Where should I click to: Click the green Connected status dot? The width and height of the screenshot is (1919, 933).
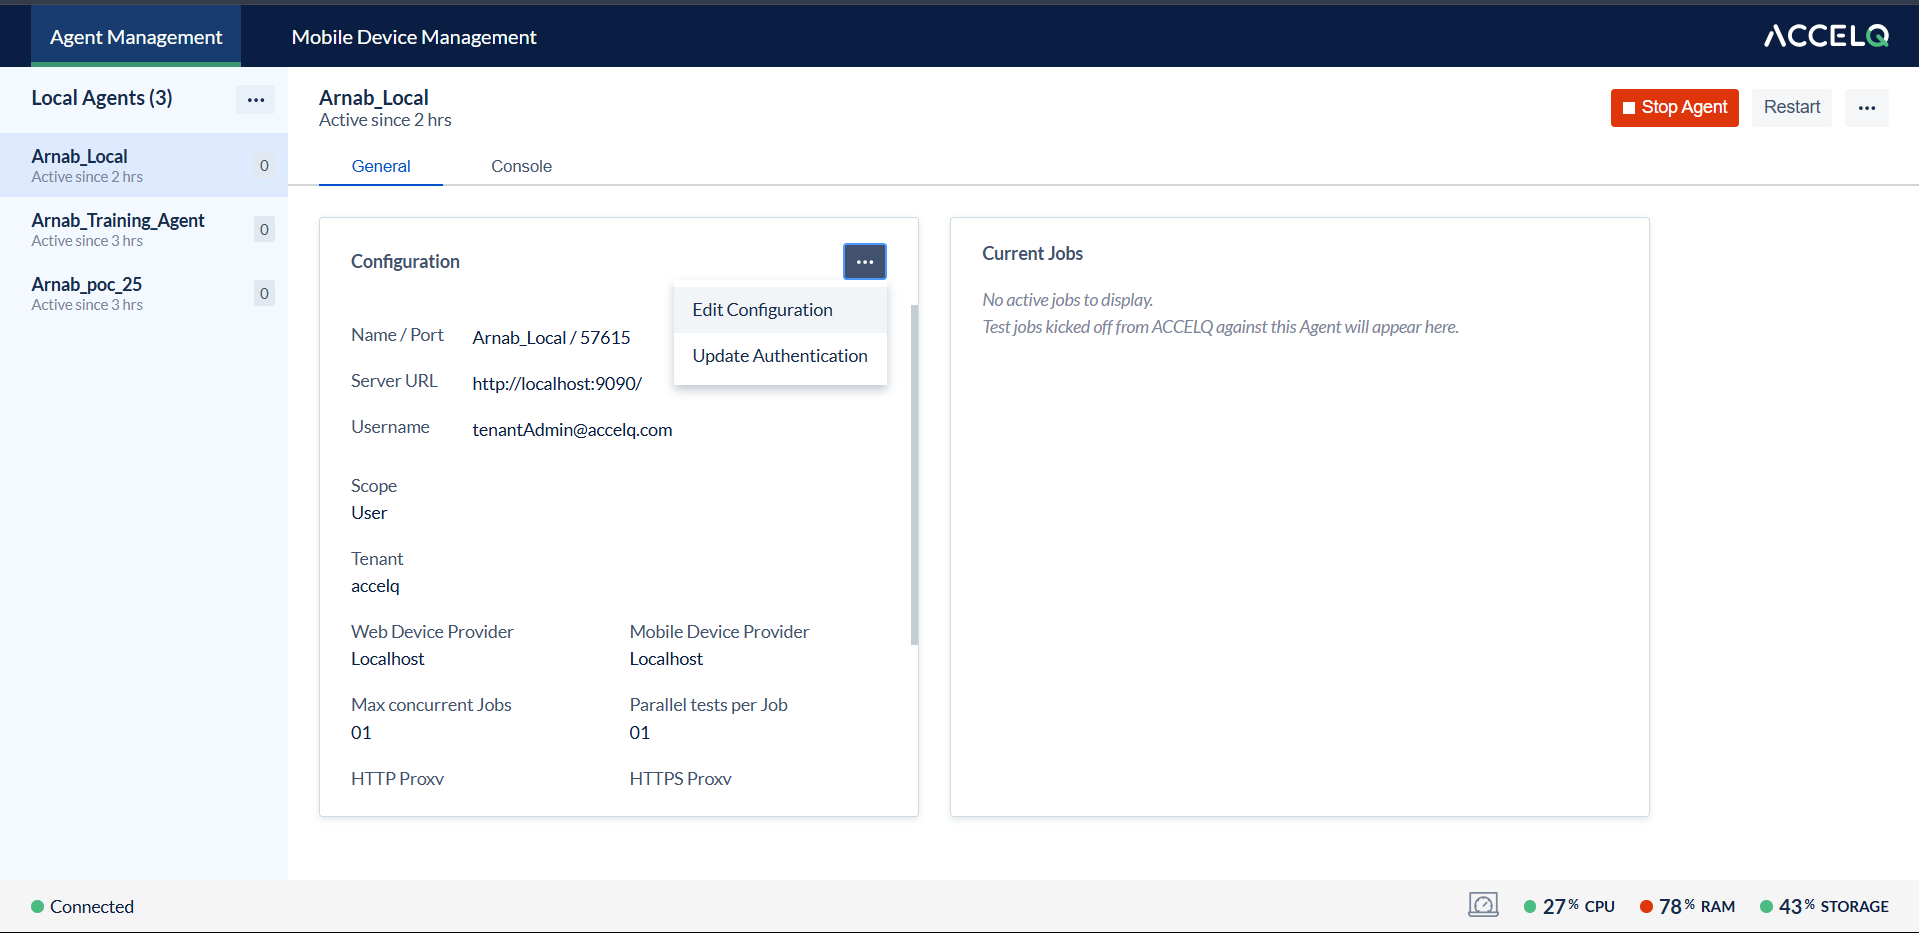coord(37,907)
